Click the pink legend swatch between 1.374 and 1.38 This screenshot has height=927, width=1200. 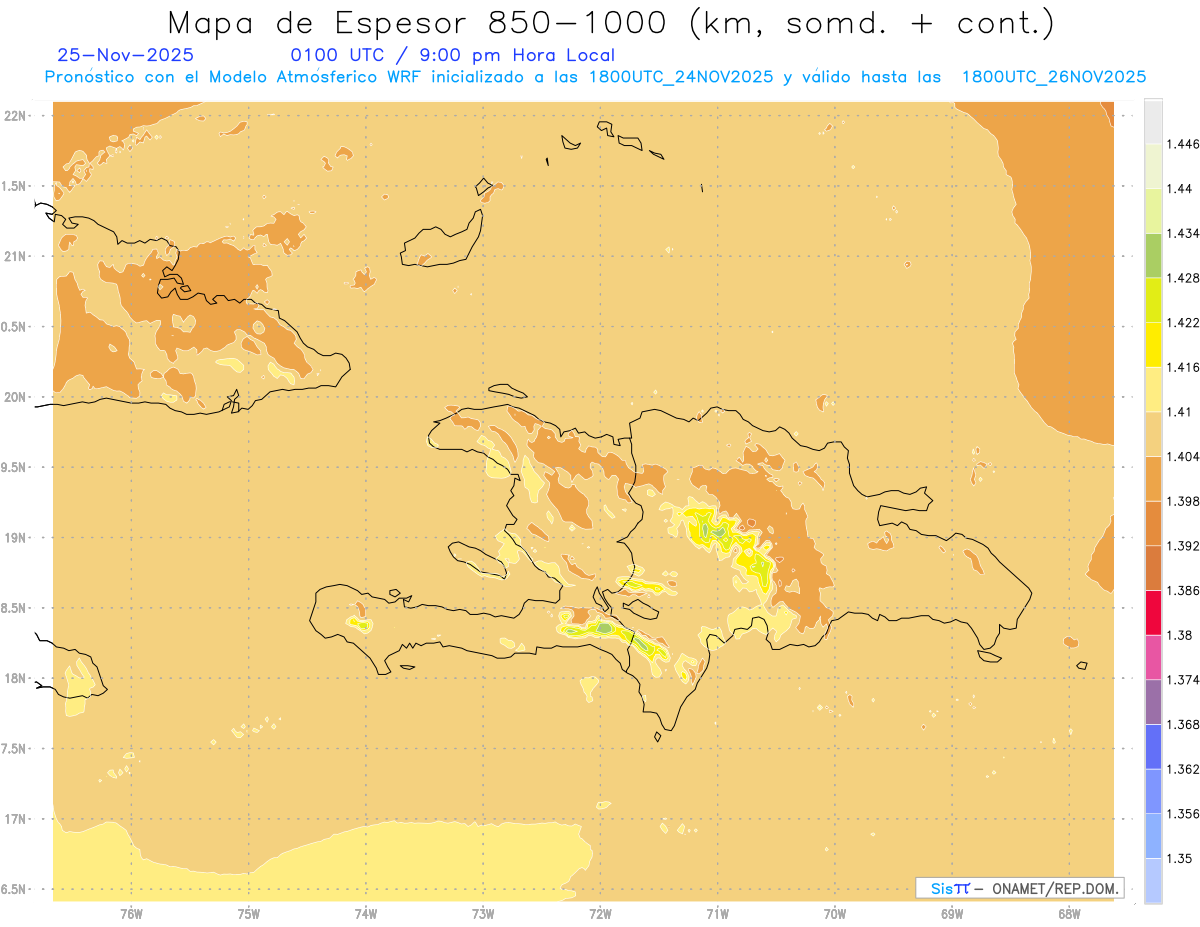1153,657
